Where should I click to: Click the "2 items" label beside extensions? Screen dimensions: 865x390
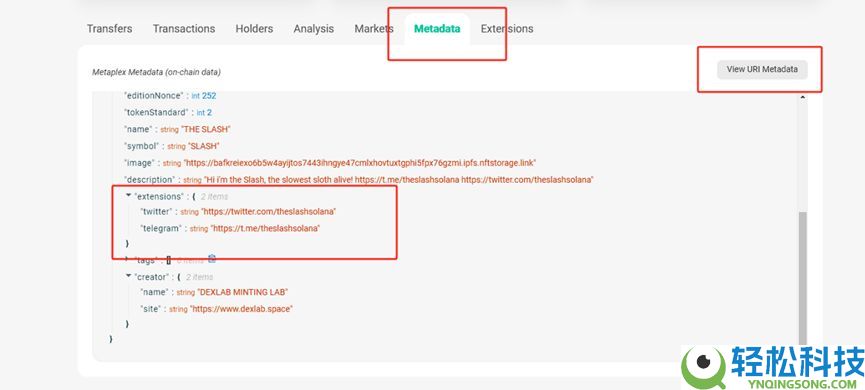click(214, 196)
